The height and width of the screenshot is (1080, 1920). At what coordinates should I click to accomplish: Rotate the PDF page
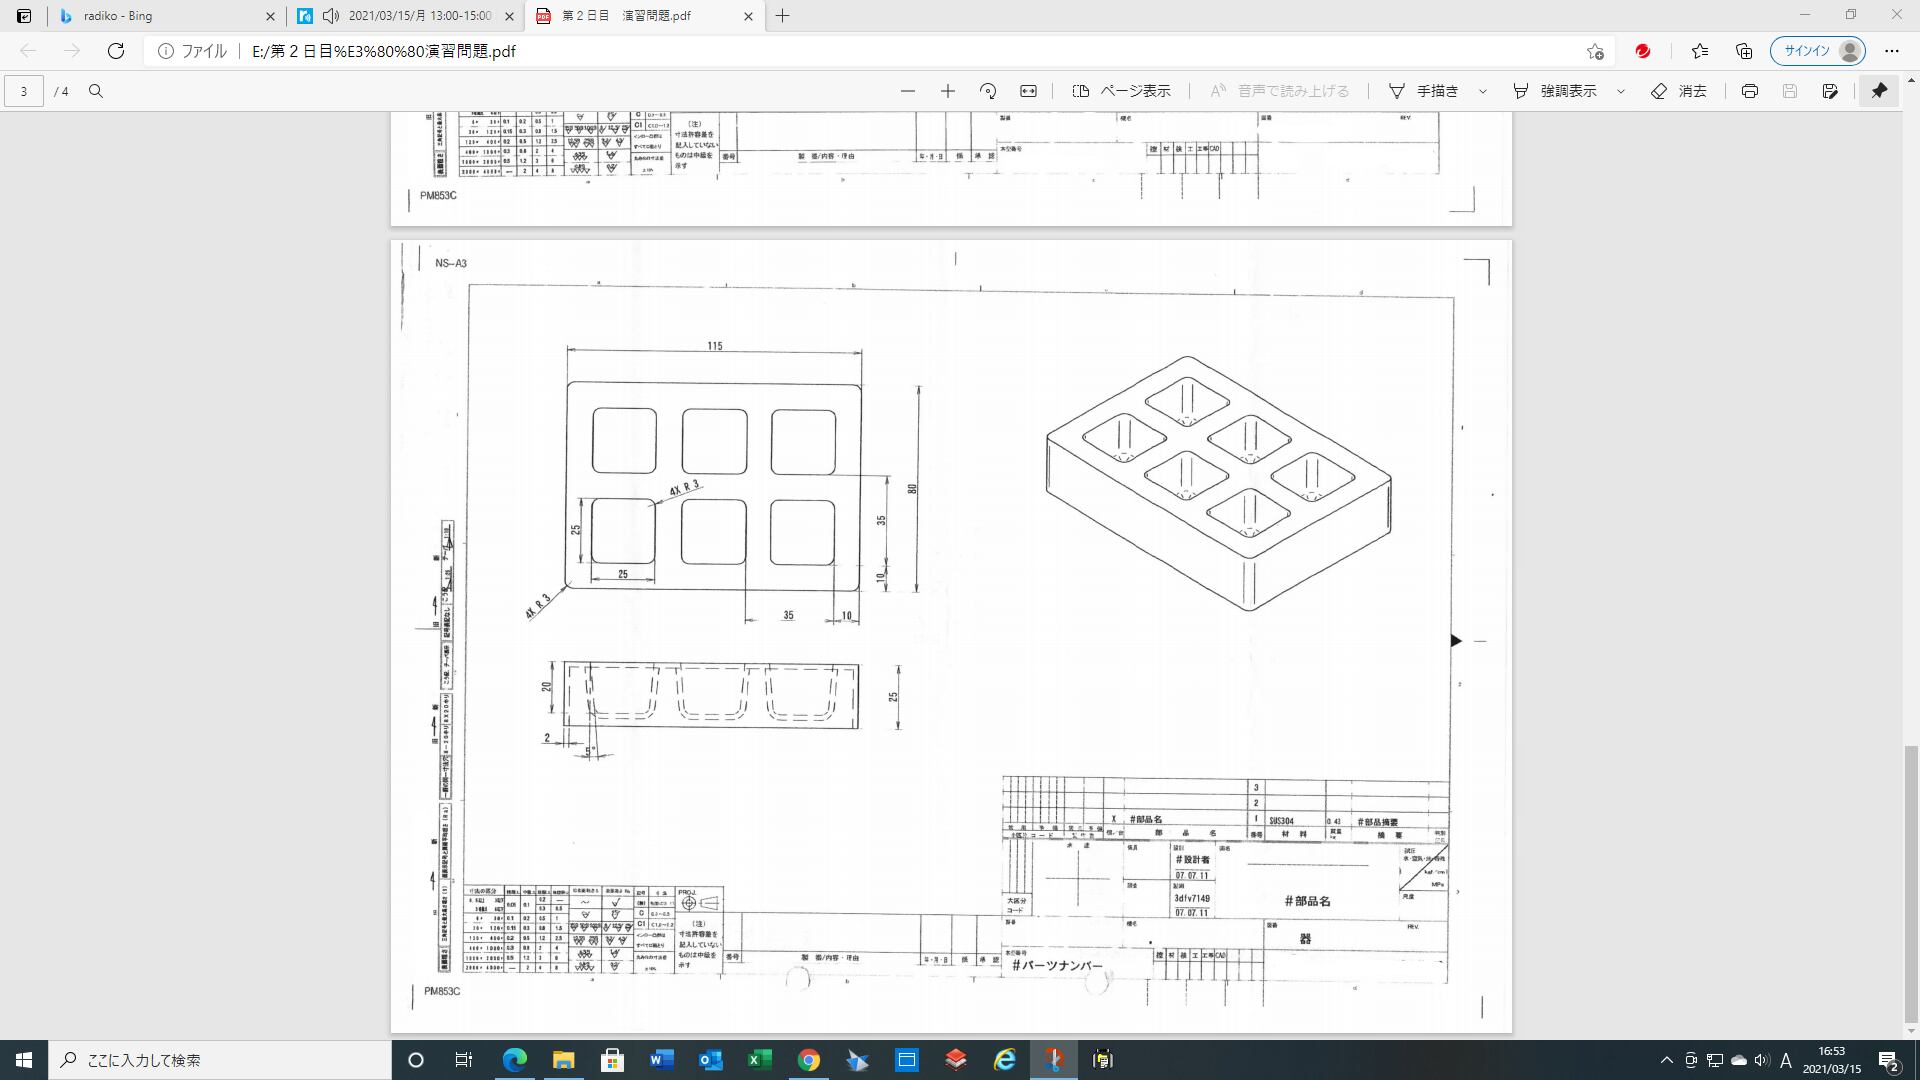click(x=988, y=91)
